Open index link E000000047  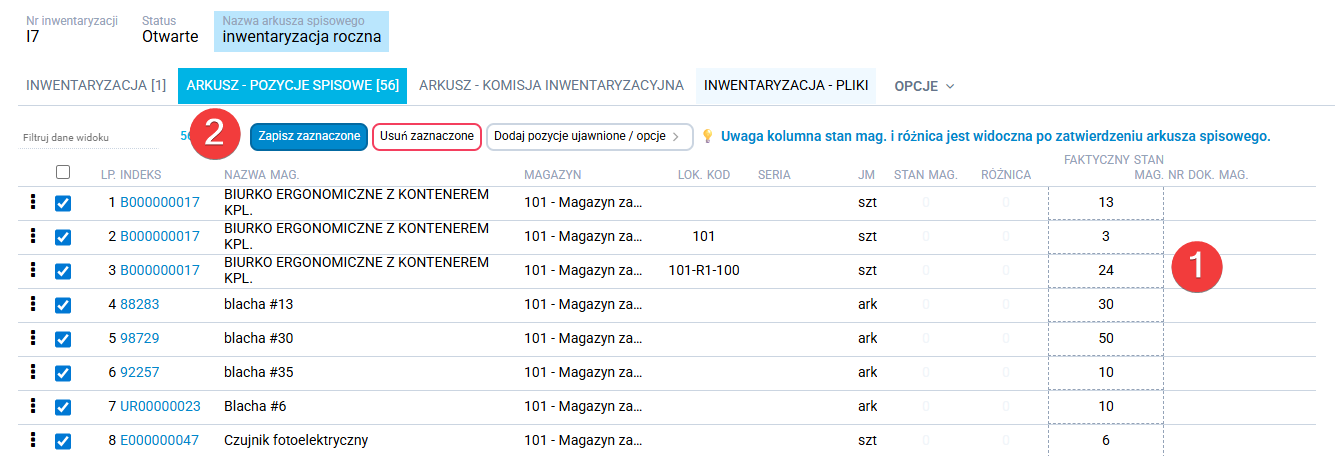pos(160,440)
